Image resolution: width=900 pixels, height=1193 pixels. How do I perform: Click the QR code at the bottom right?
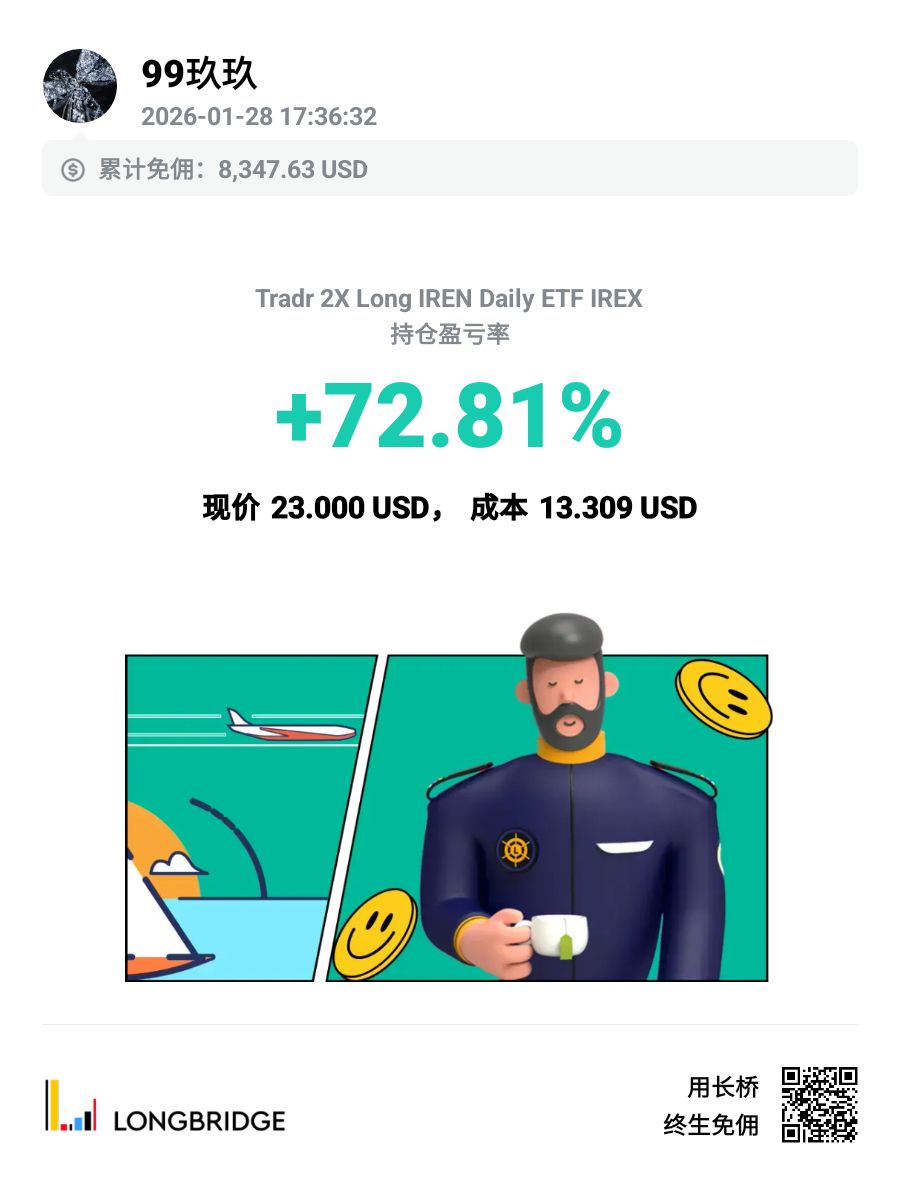pos(819,1105)
